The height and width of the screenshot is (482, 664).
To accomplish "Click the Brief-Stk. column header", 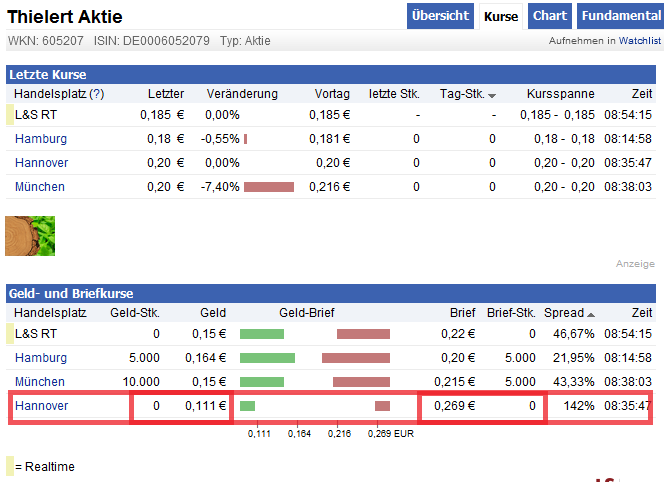I will 511,313.
